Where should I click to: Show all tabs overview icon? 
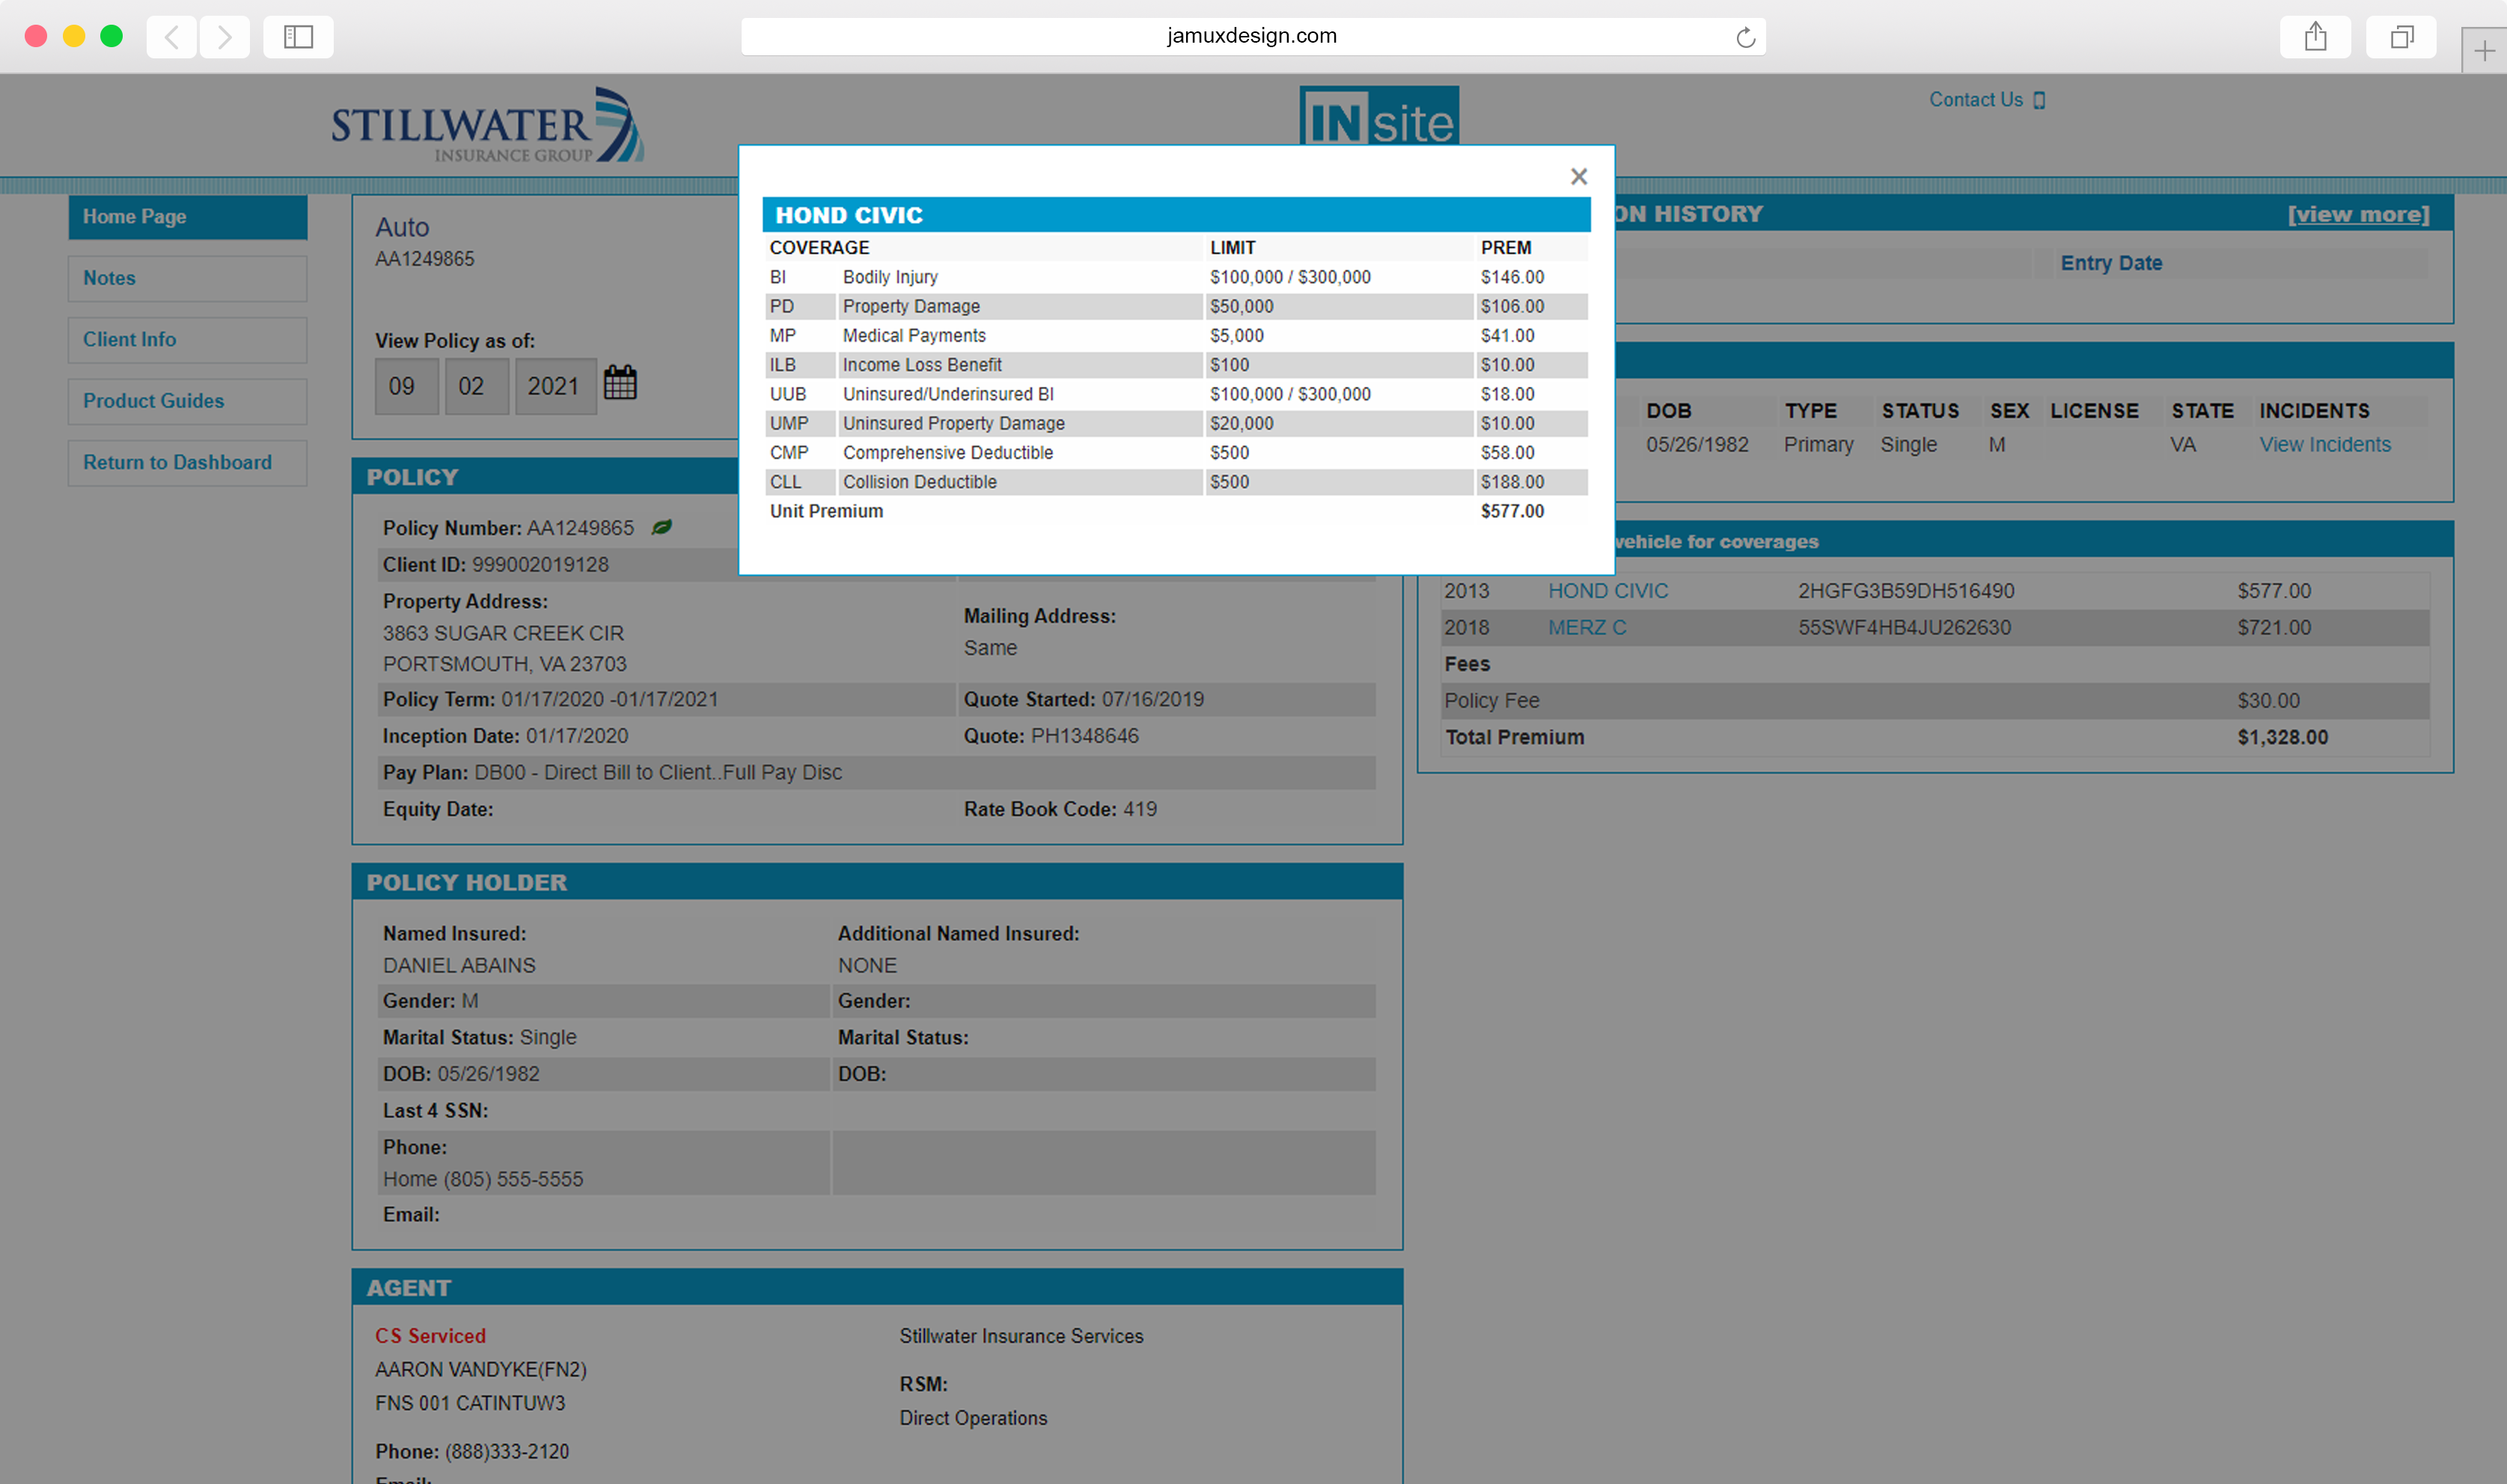tap(2401, 37)
